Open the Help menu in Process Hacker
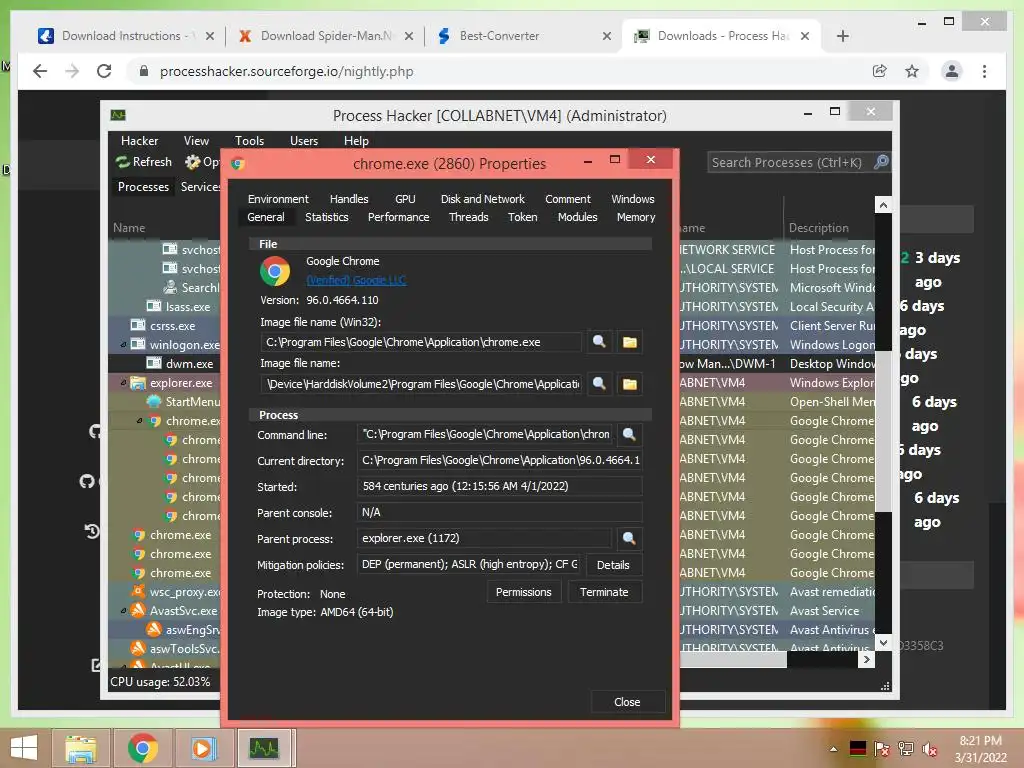Image resolution: width=1024 pixels, height=768 pixels. [x=356, y=141]
